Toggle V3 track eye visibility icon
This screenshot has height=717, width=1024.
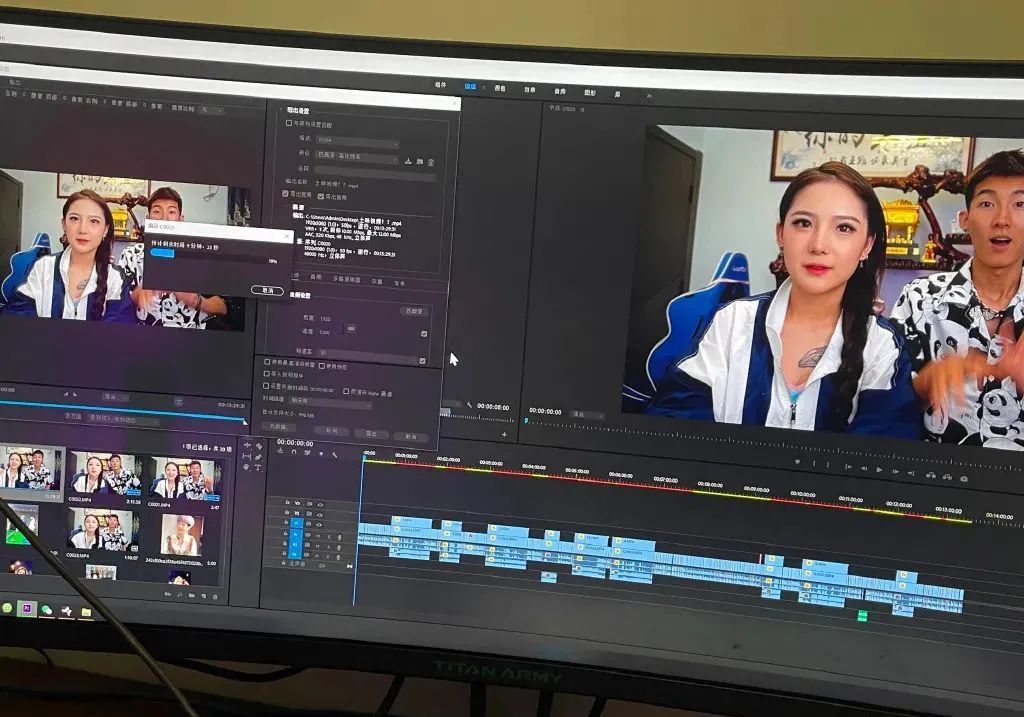coord(320,505)
